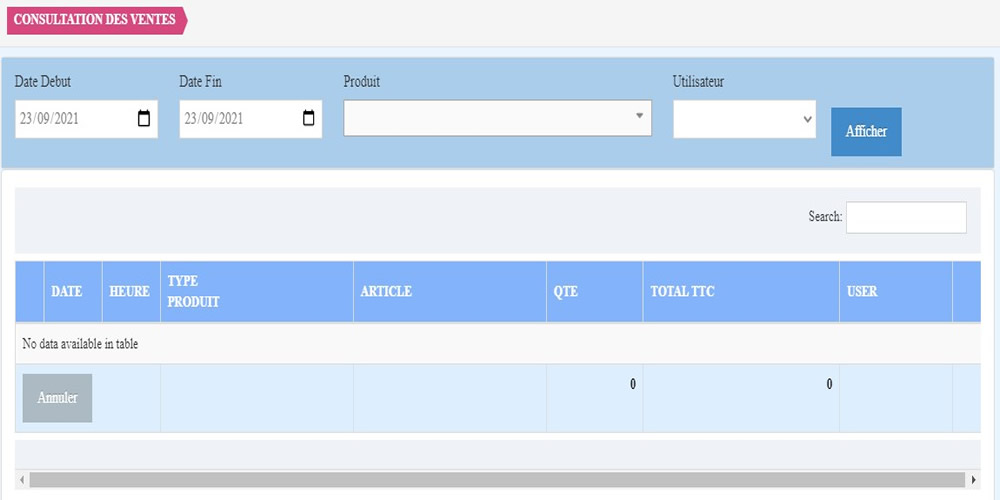Open the Date Fin calendar picker icon

308,119
